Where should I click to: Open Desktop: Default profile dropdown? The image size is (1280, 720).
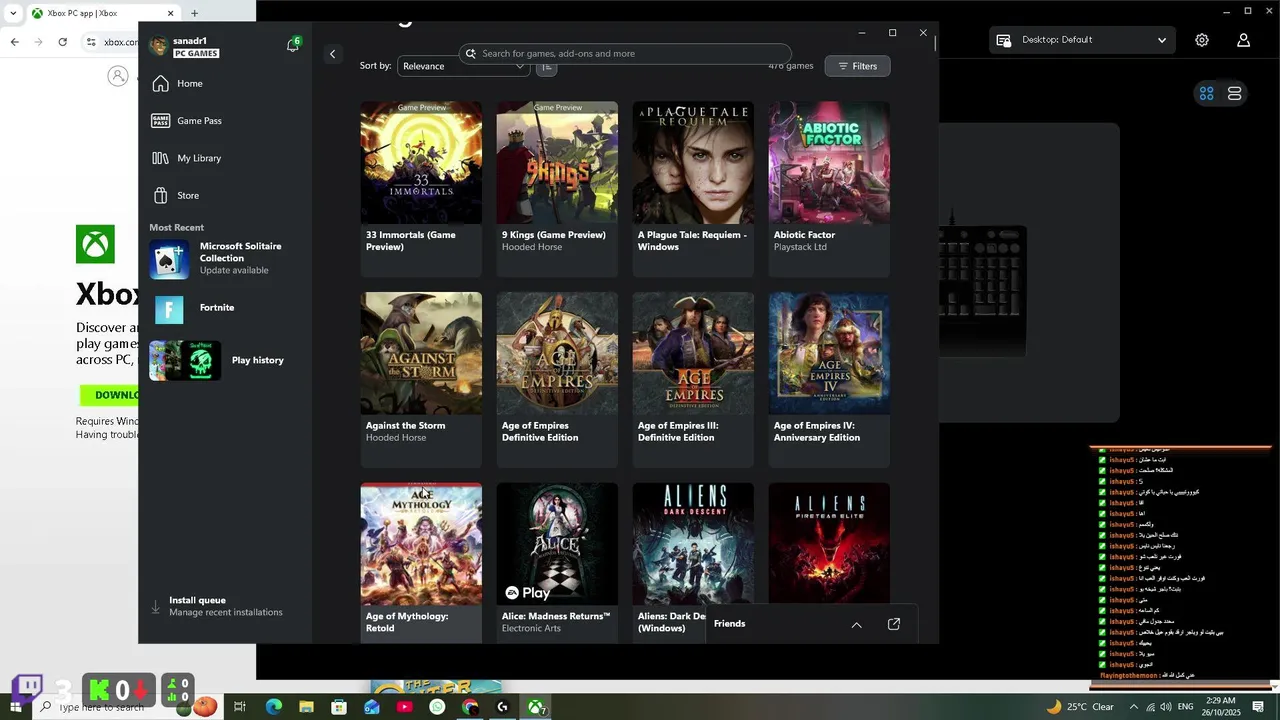click(1082, 40)
